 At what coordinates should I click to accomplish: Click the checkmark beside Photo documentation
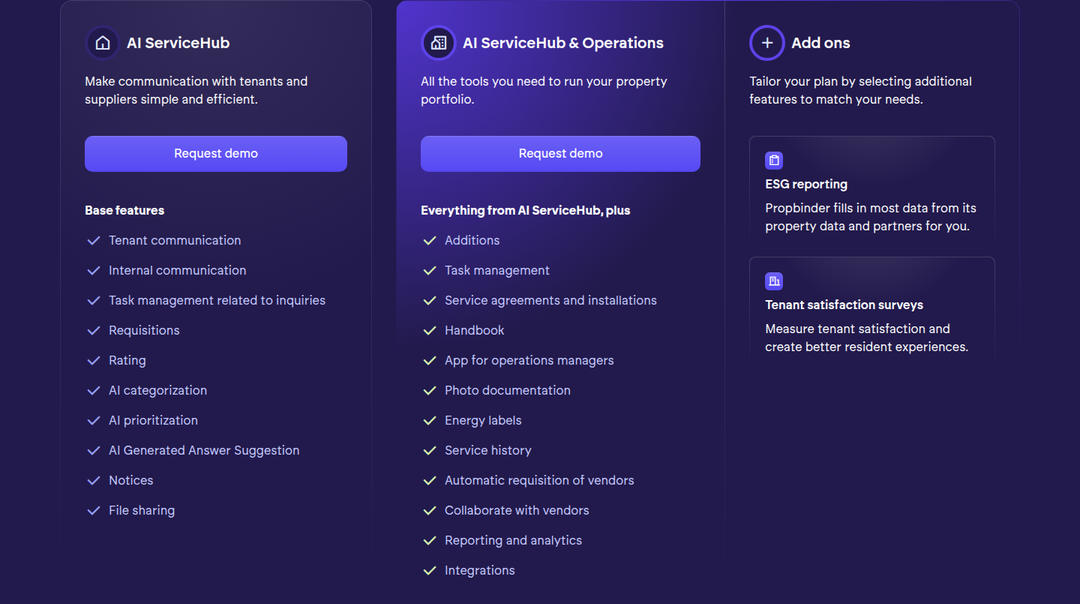point(430,390)
